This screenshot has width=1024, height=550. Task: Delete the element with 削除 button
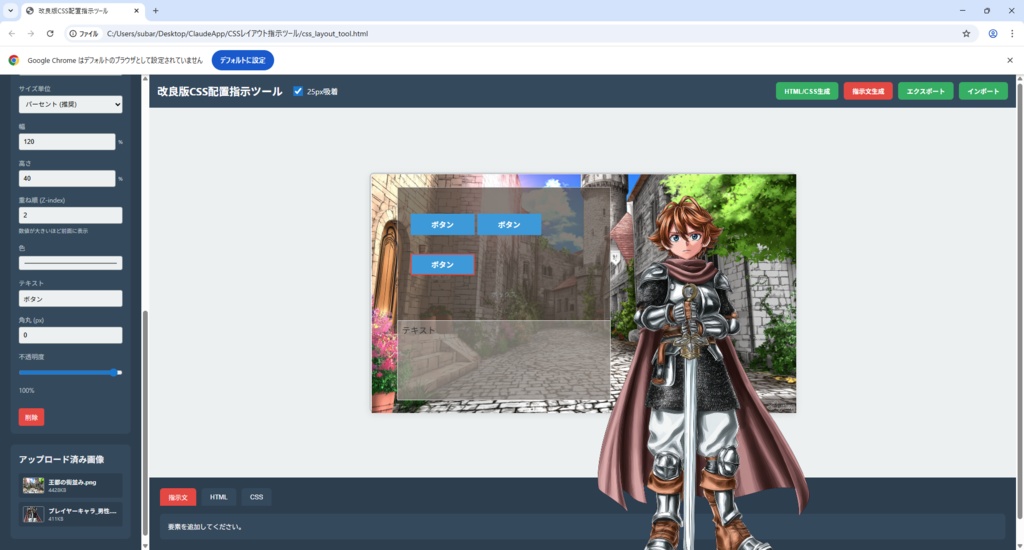pos(31,417)
